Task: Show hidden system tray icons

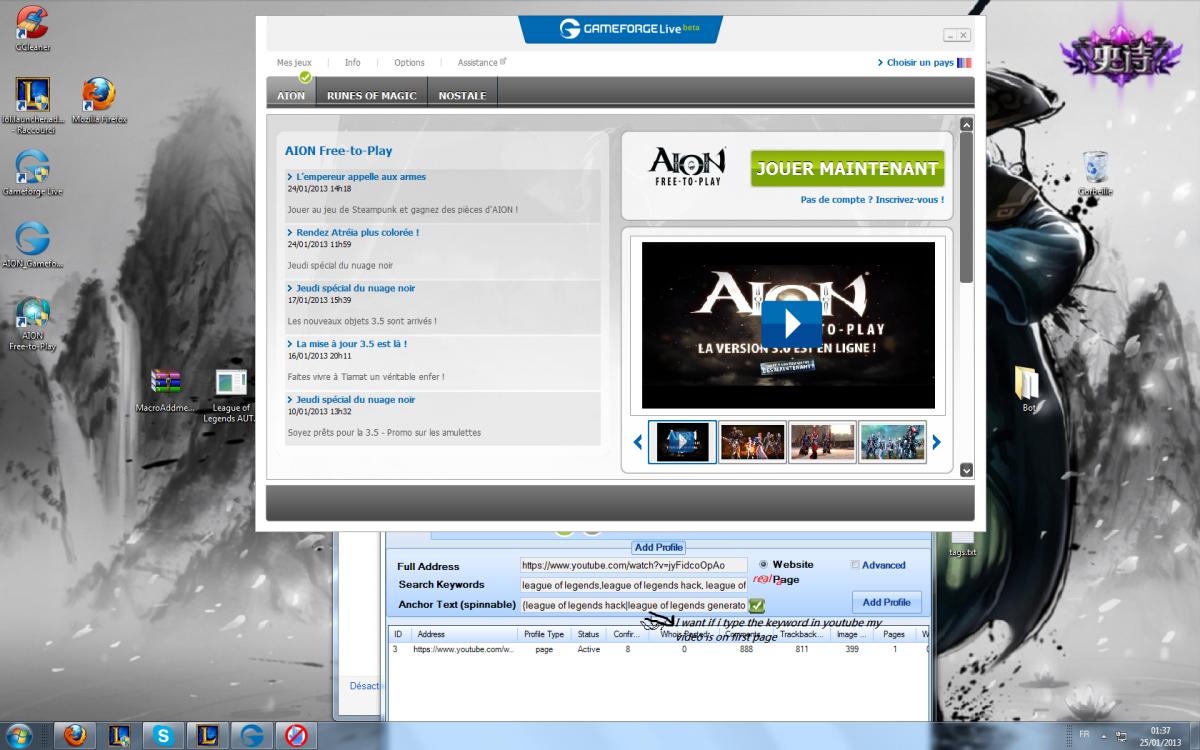Action: click(x=1104, y=735)
